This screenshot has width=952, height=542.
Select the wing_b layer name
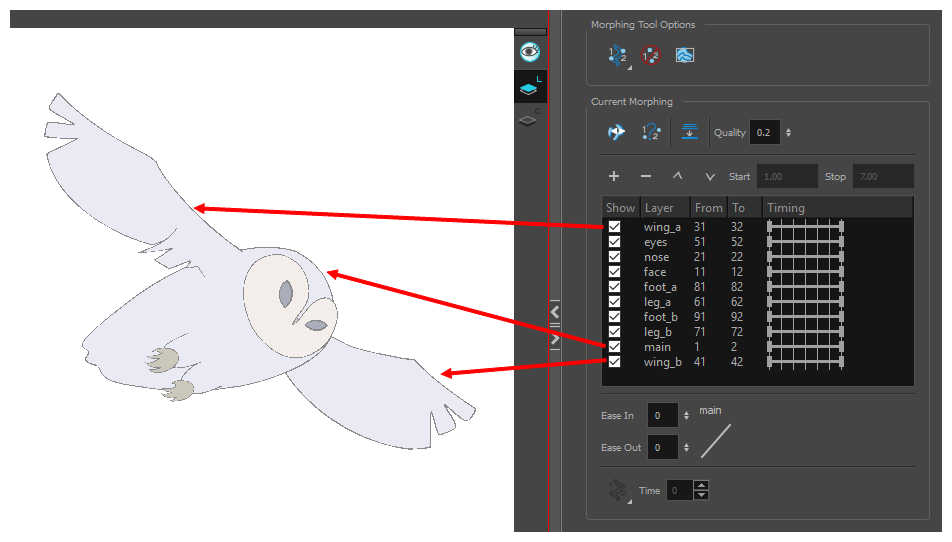[x=662, y=362]
